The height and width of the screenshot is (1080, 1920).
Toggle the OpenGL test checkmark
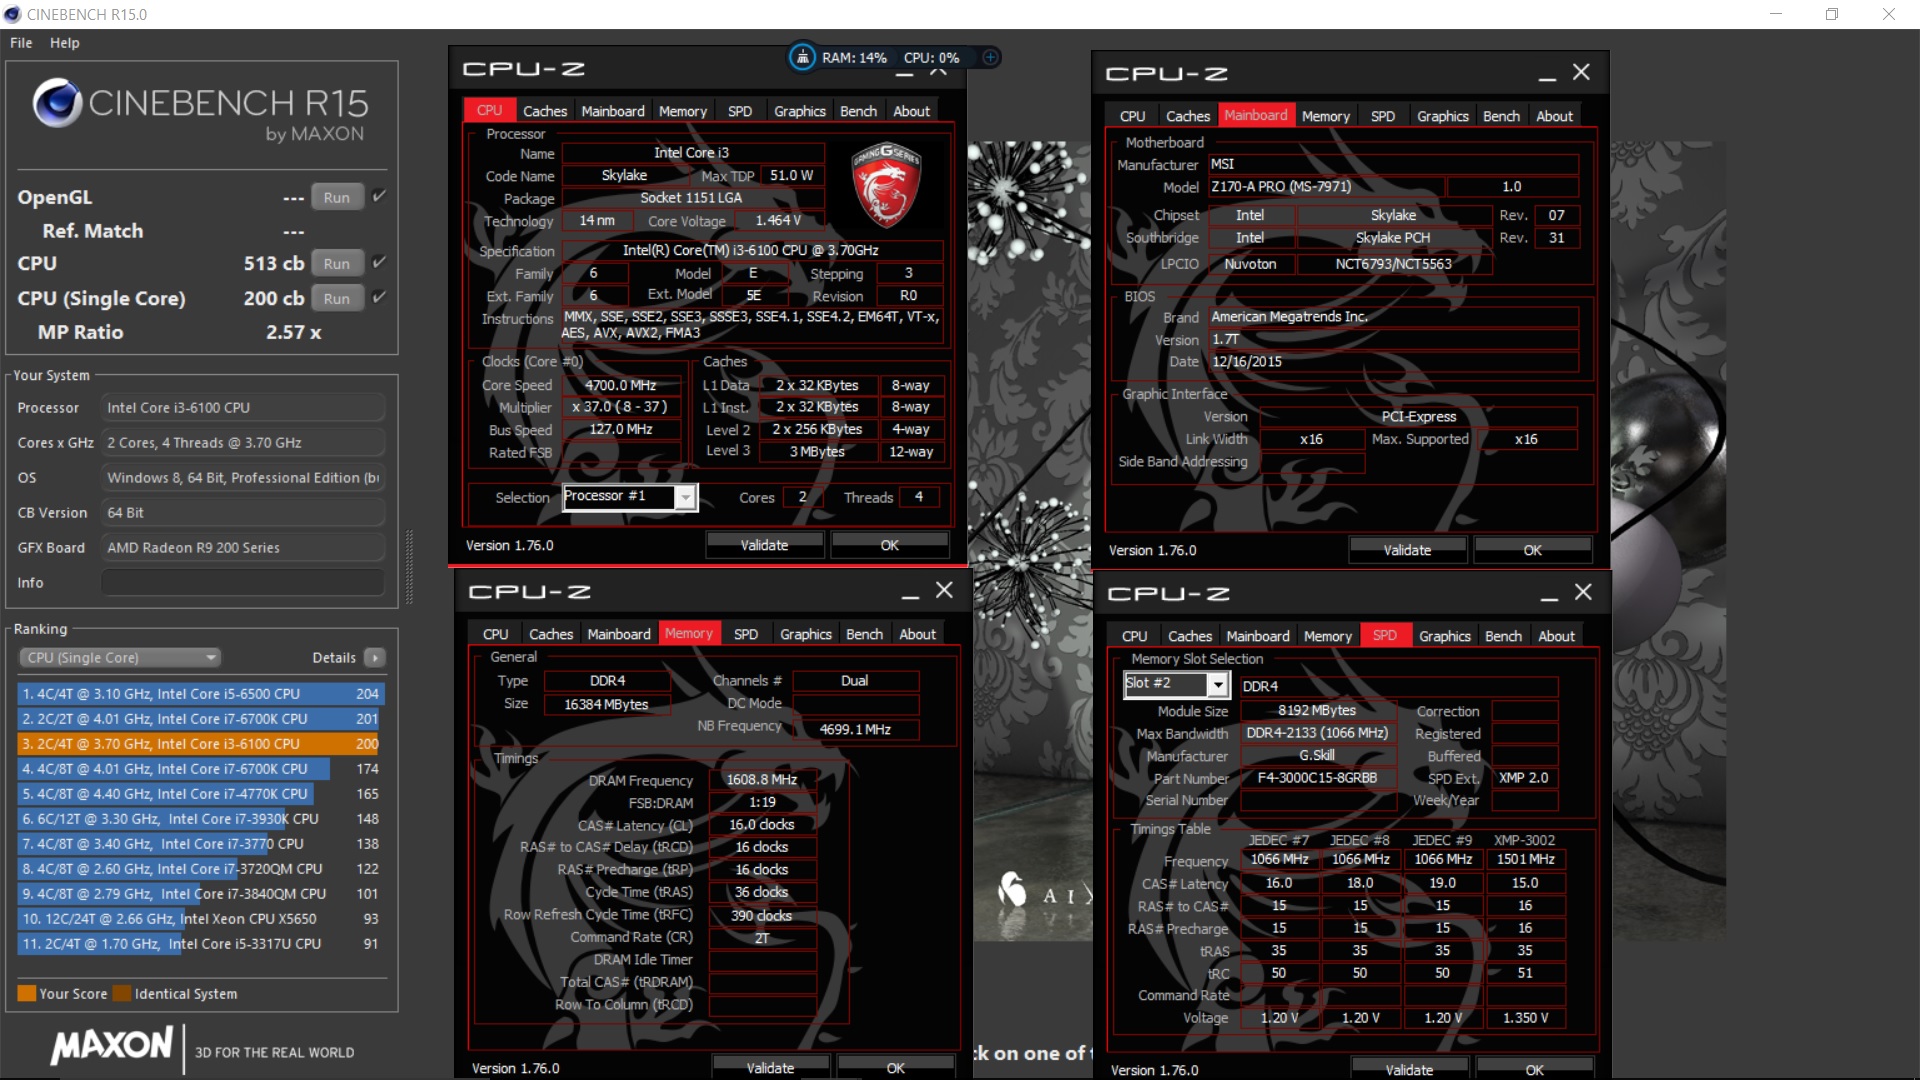[x=379, y=196]
